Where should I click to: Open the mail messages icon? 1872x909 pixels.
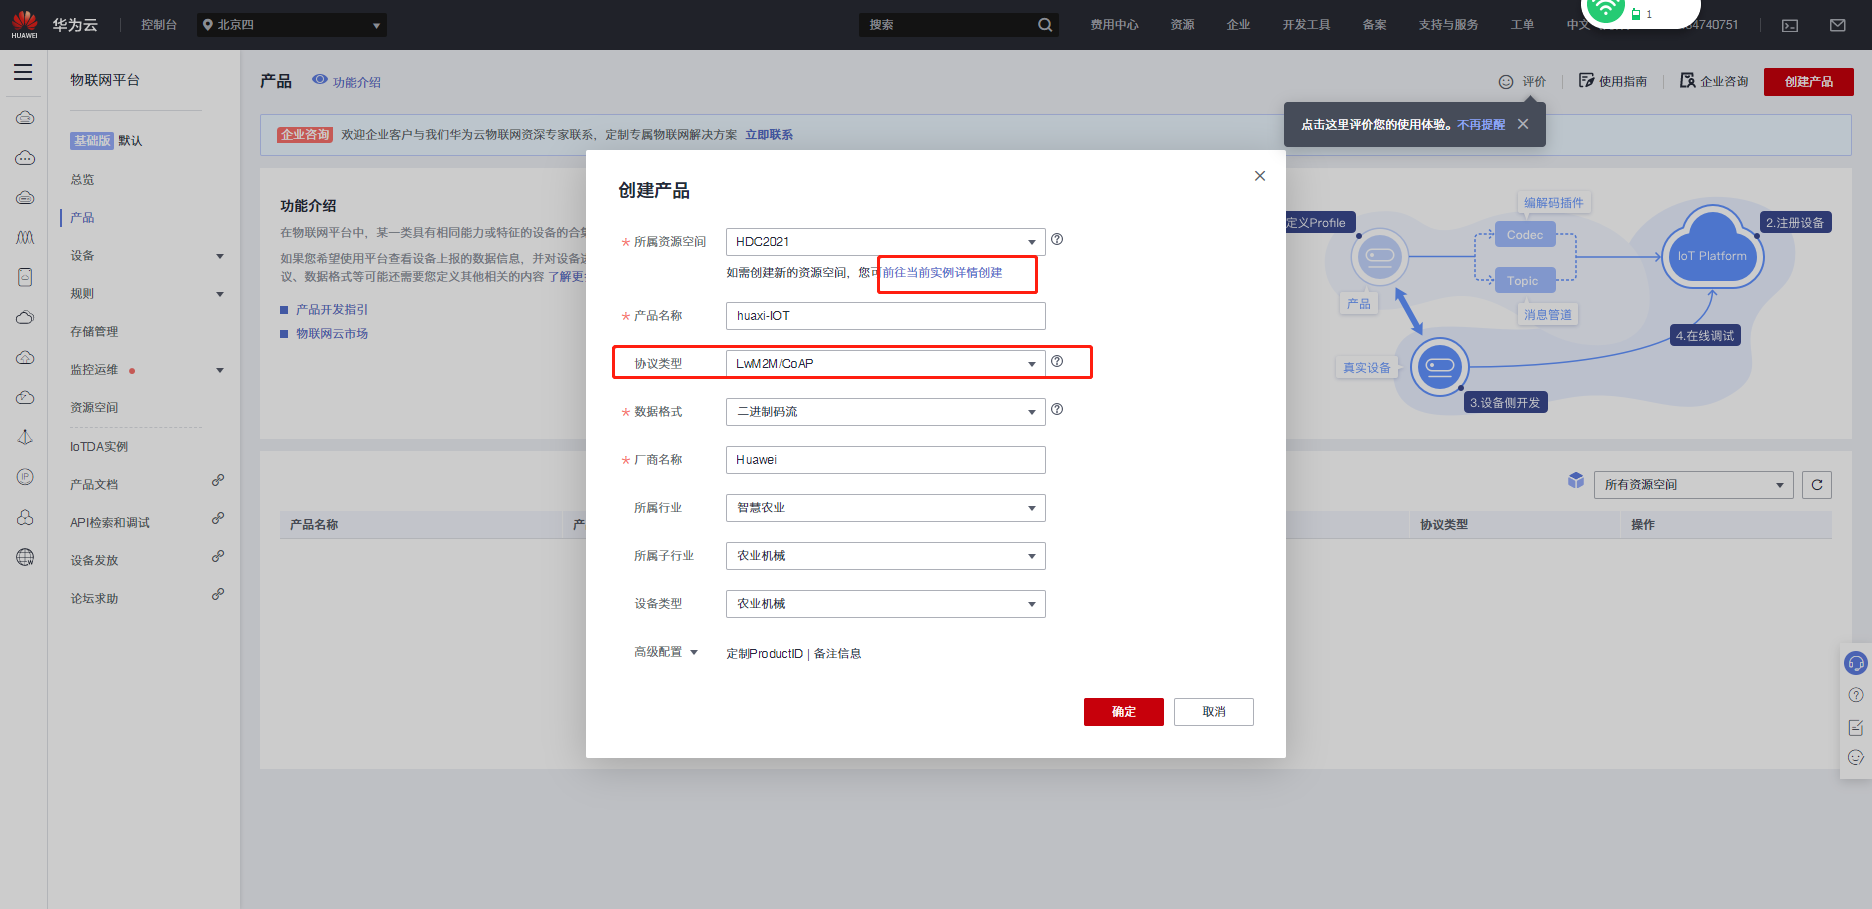(1838, 25)
